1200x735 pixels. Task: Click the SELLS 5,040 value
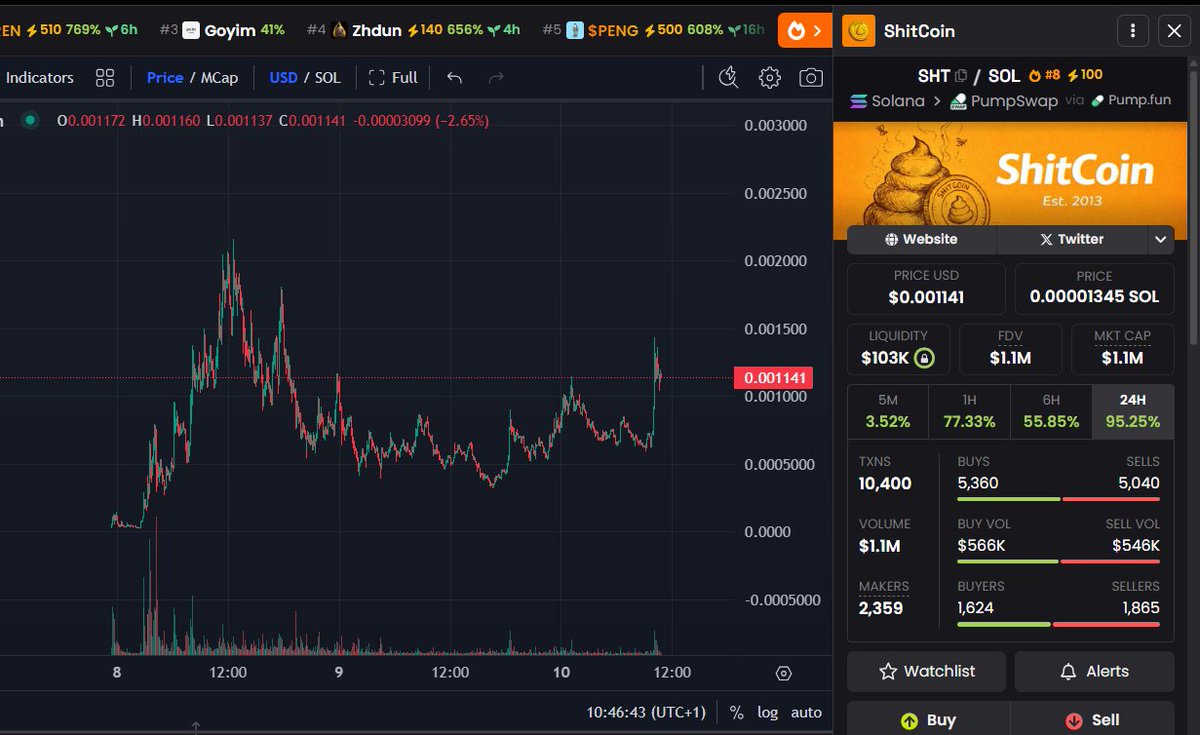[x=1139, y=484]
